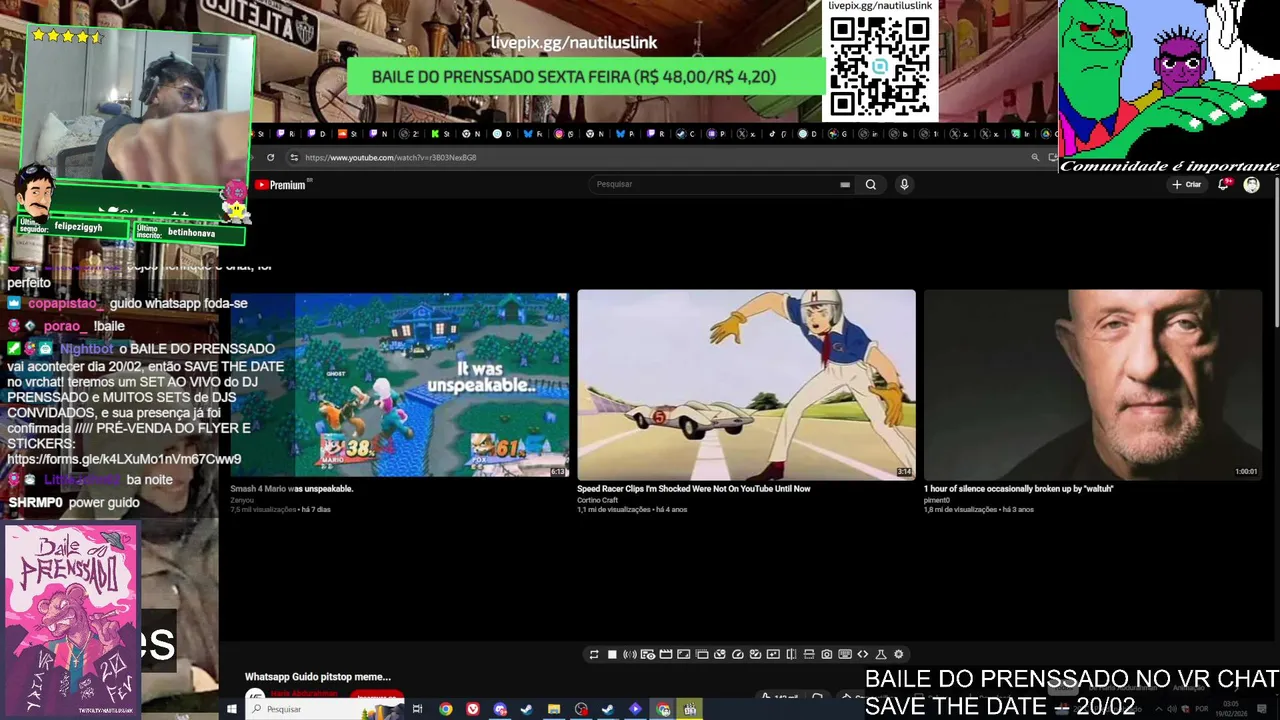Click the YouTube Premium logo
This screenshot has height=720, width=1280.
click(x=281, y=185)
